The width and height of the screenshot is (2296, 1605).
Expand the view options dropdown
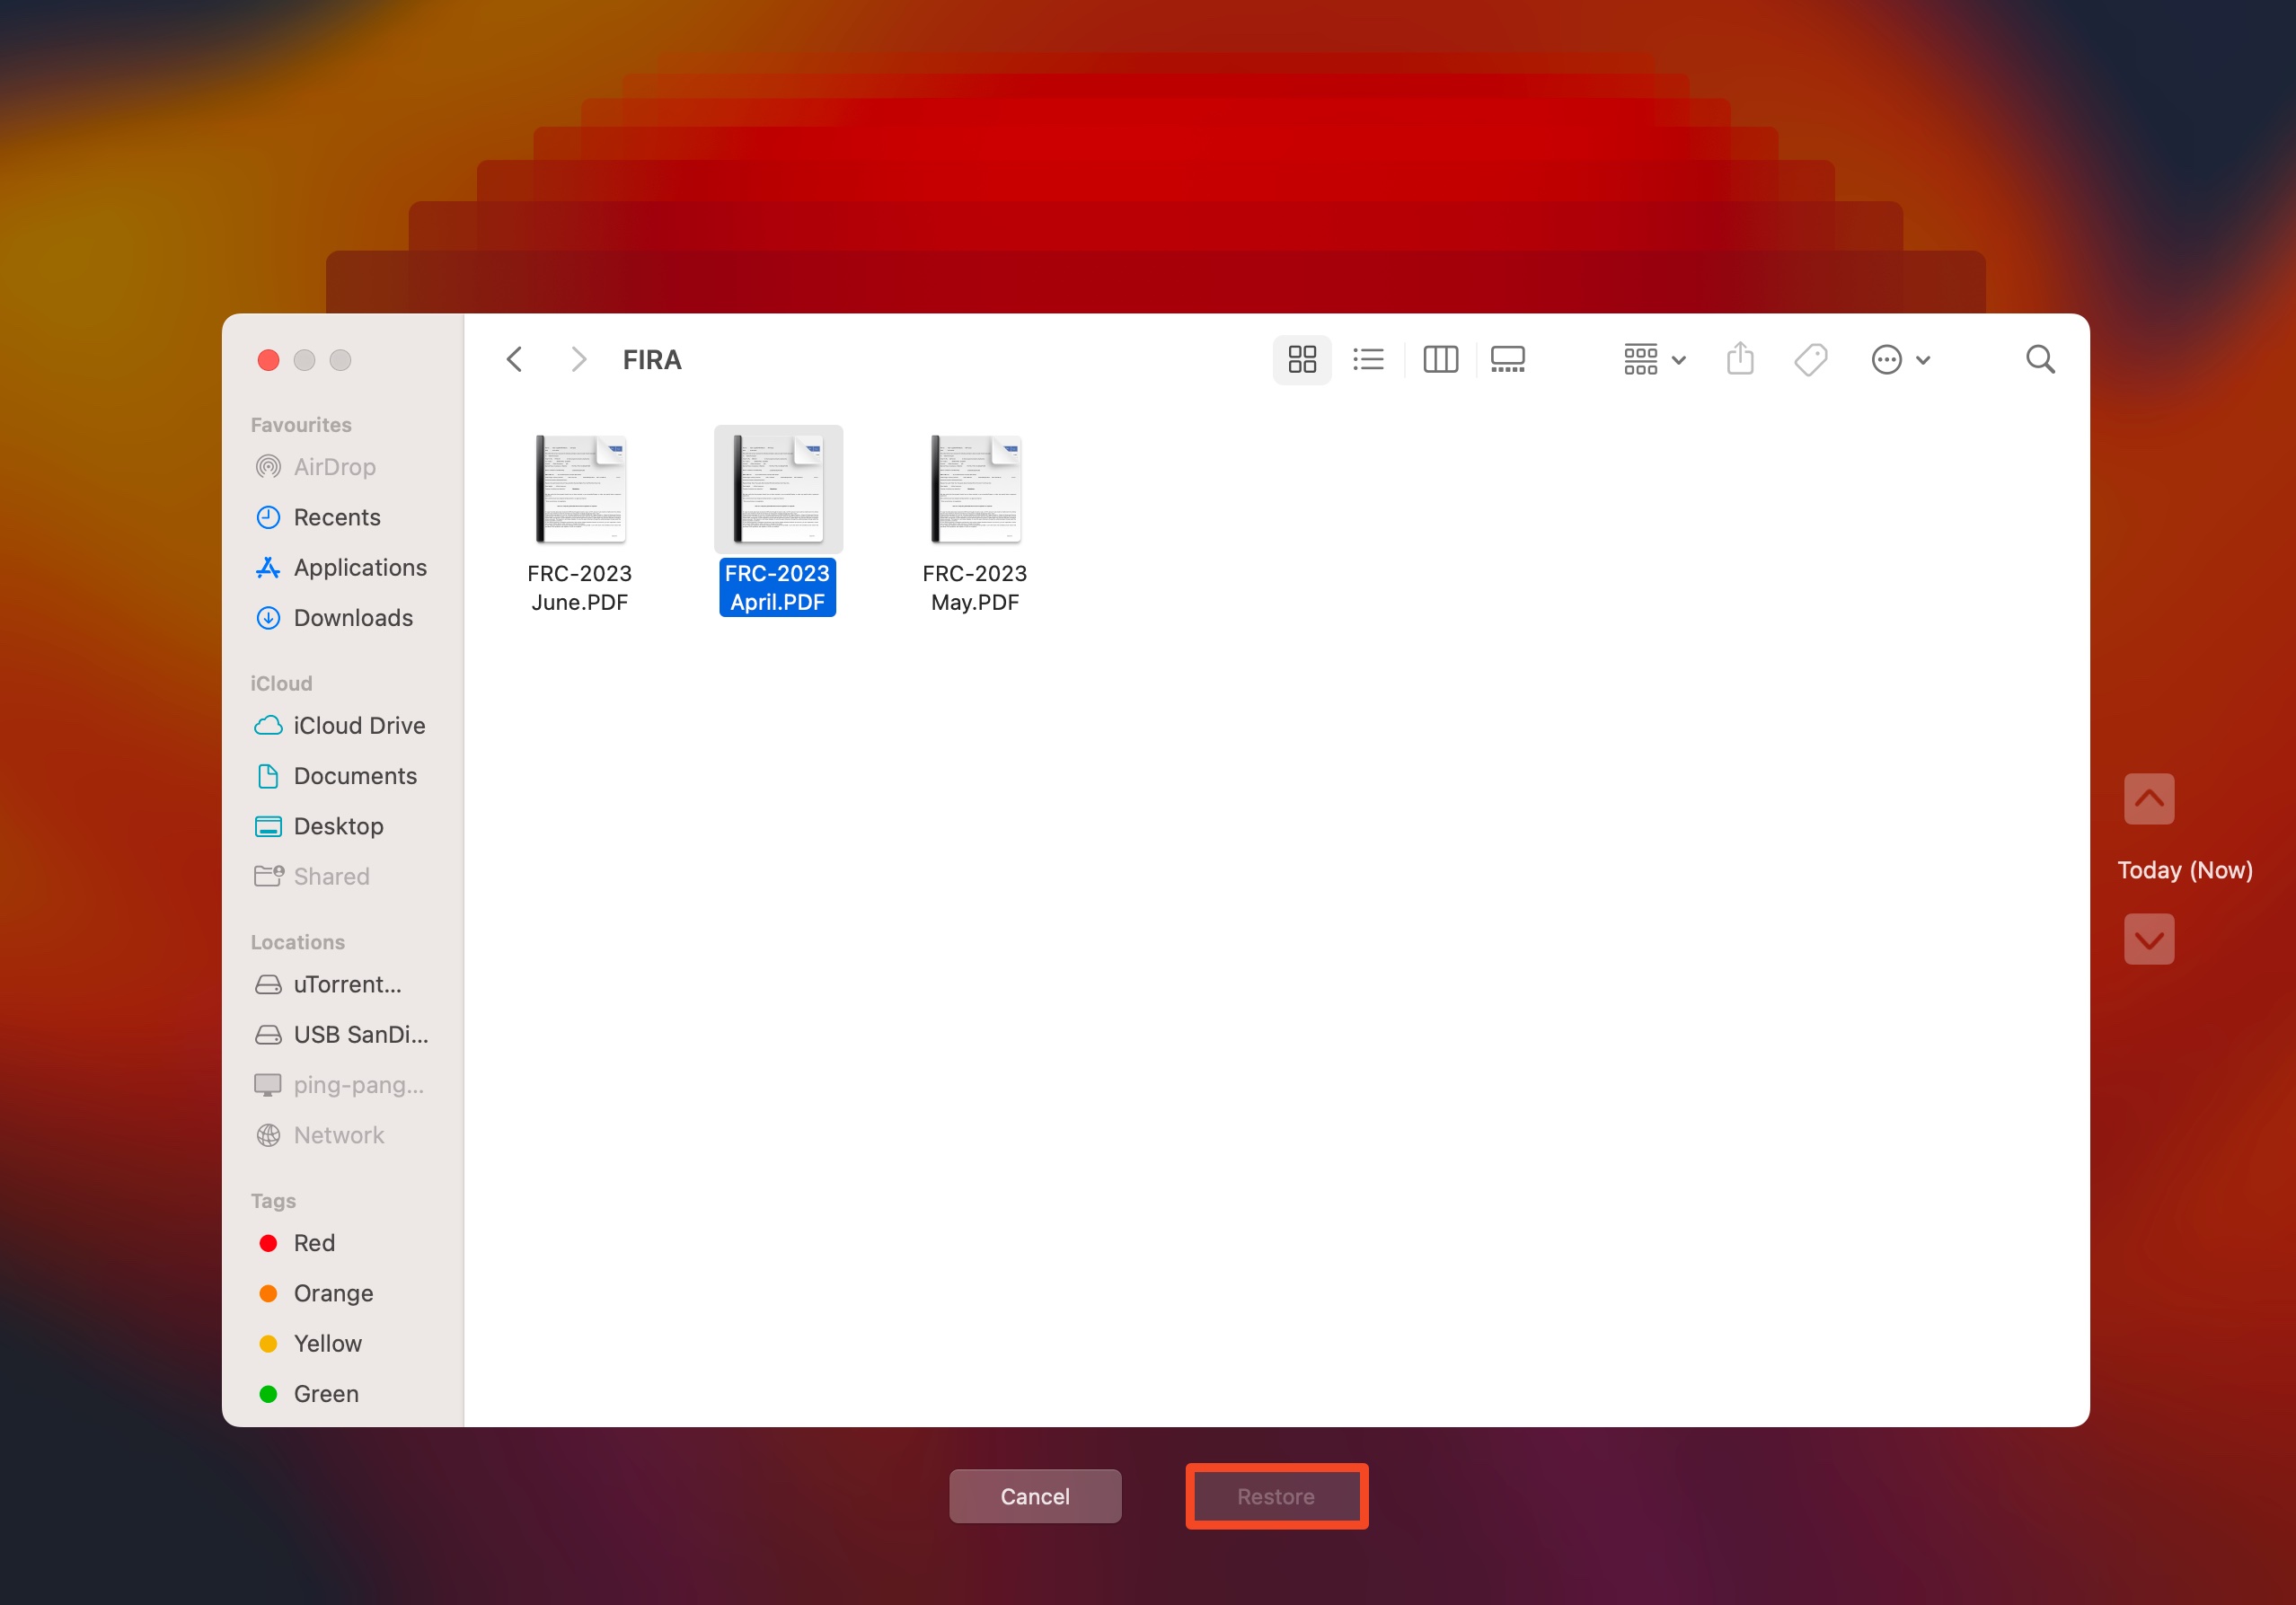(1647, 357)
